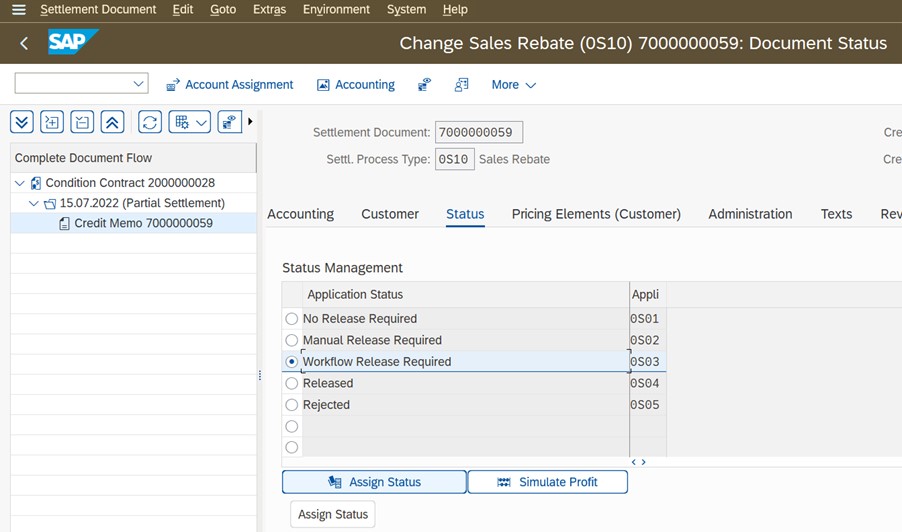This screenshot has width=902, height=532.
Task: Select Manual Release Required radio button
Action: tap(292, 340)
